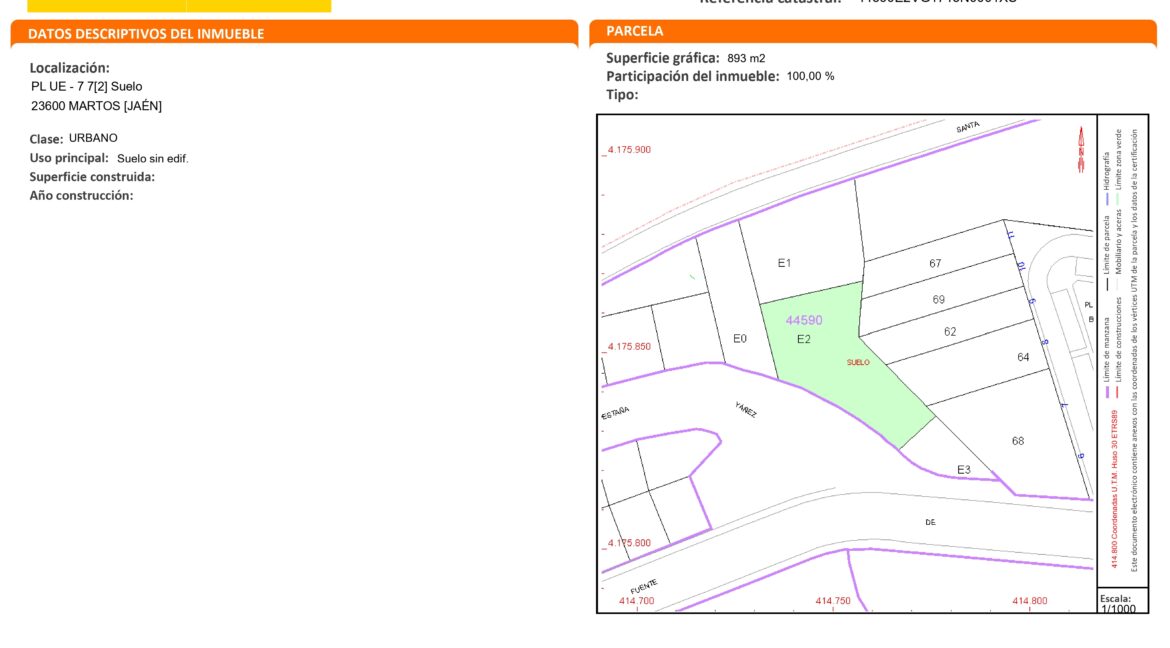Click the 'Año construcción:' label
This screenshot has width=1170, height=648.
point(81,196)
